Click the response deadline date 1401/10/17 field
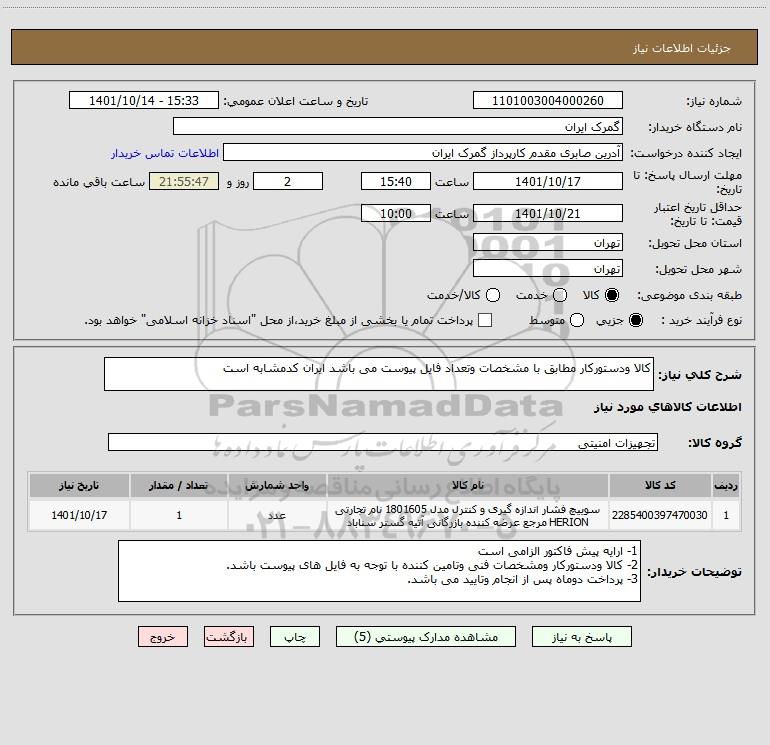This screenshot has height=745, width=770. click(548, 181)
